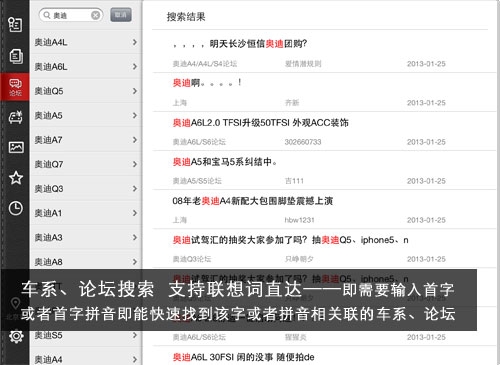The height and width of the screenshot is (365, 500).
Task: Open post 08年老奥迪A4新配大包围脚垫
Action: click(253, 201)
